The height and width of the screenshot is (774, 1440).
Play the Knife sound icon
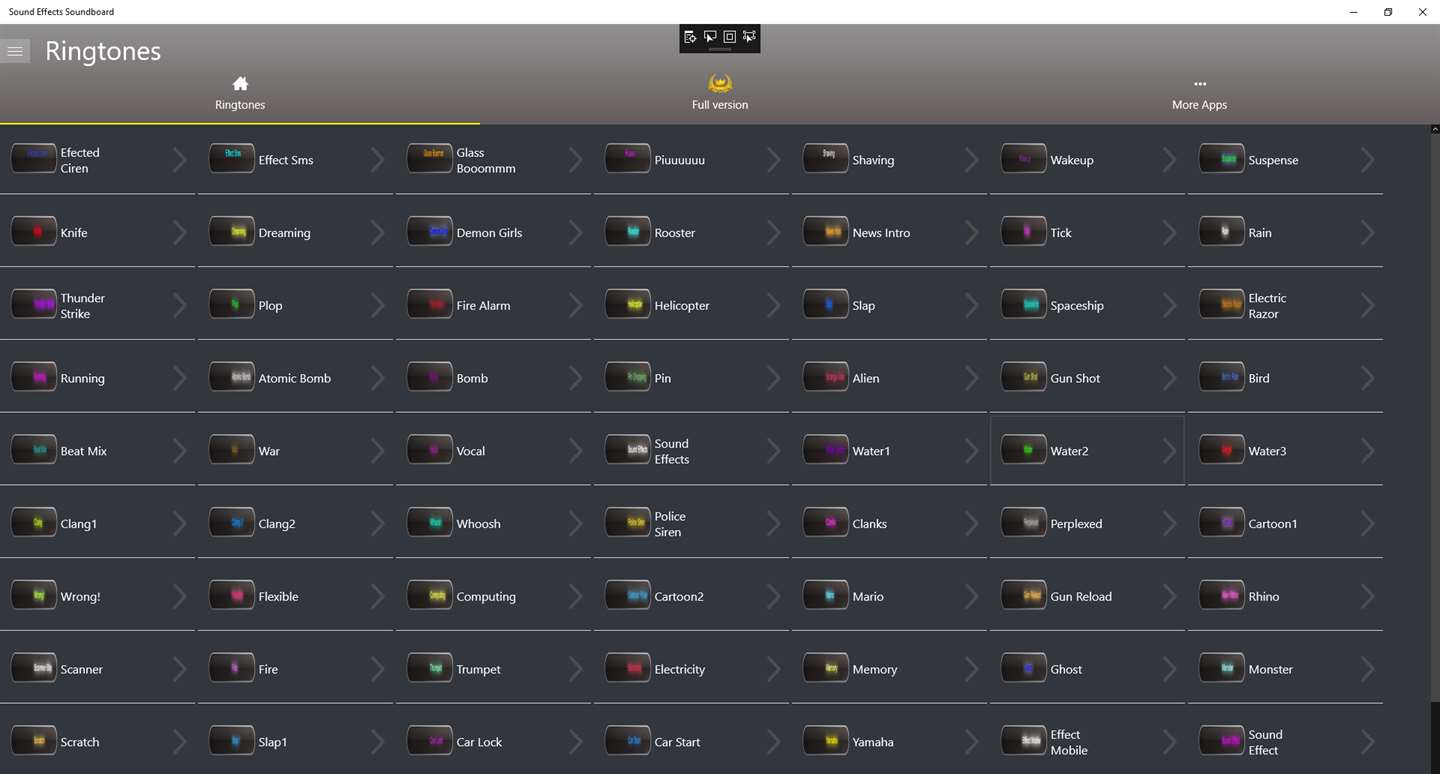[34, 232]
